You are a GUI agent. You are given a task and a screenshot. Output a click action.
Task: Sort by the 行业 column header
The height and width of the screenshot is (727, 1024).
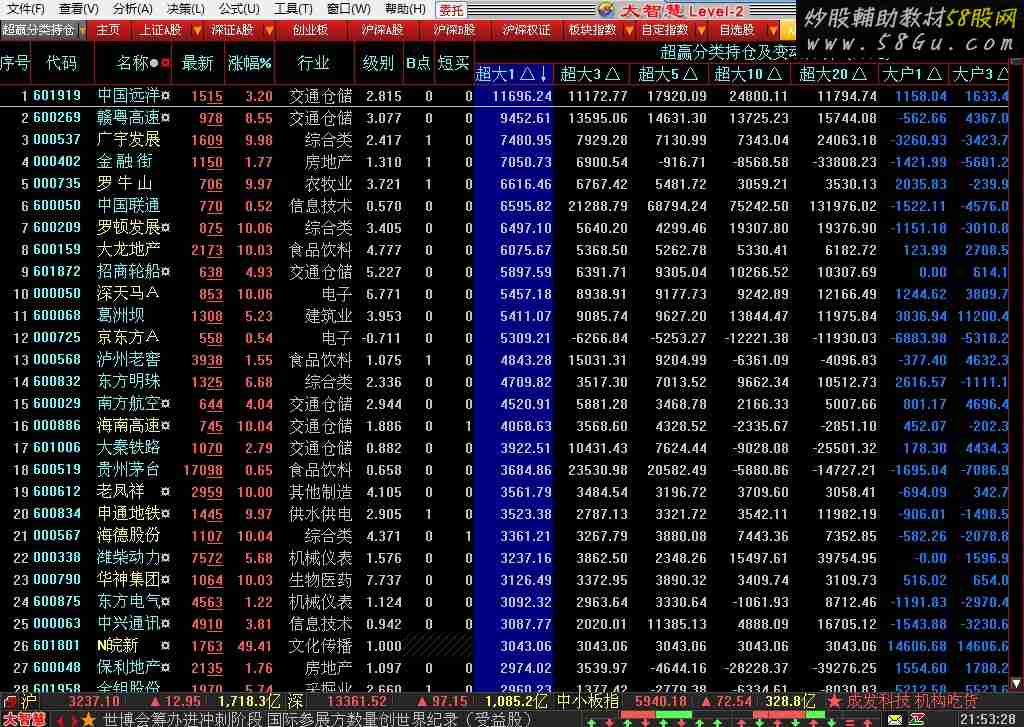(313, 63)
